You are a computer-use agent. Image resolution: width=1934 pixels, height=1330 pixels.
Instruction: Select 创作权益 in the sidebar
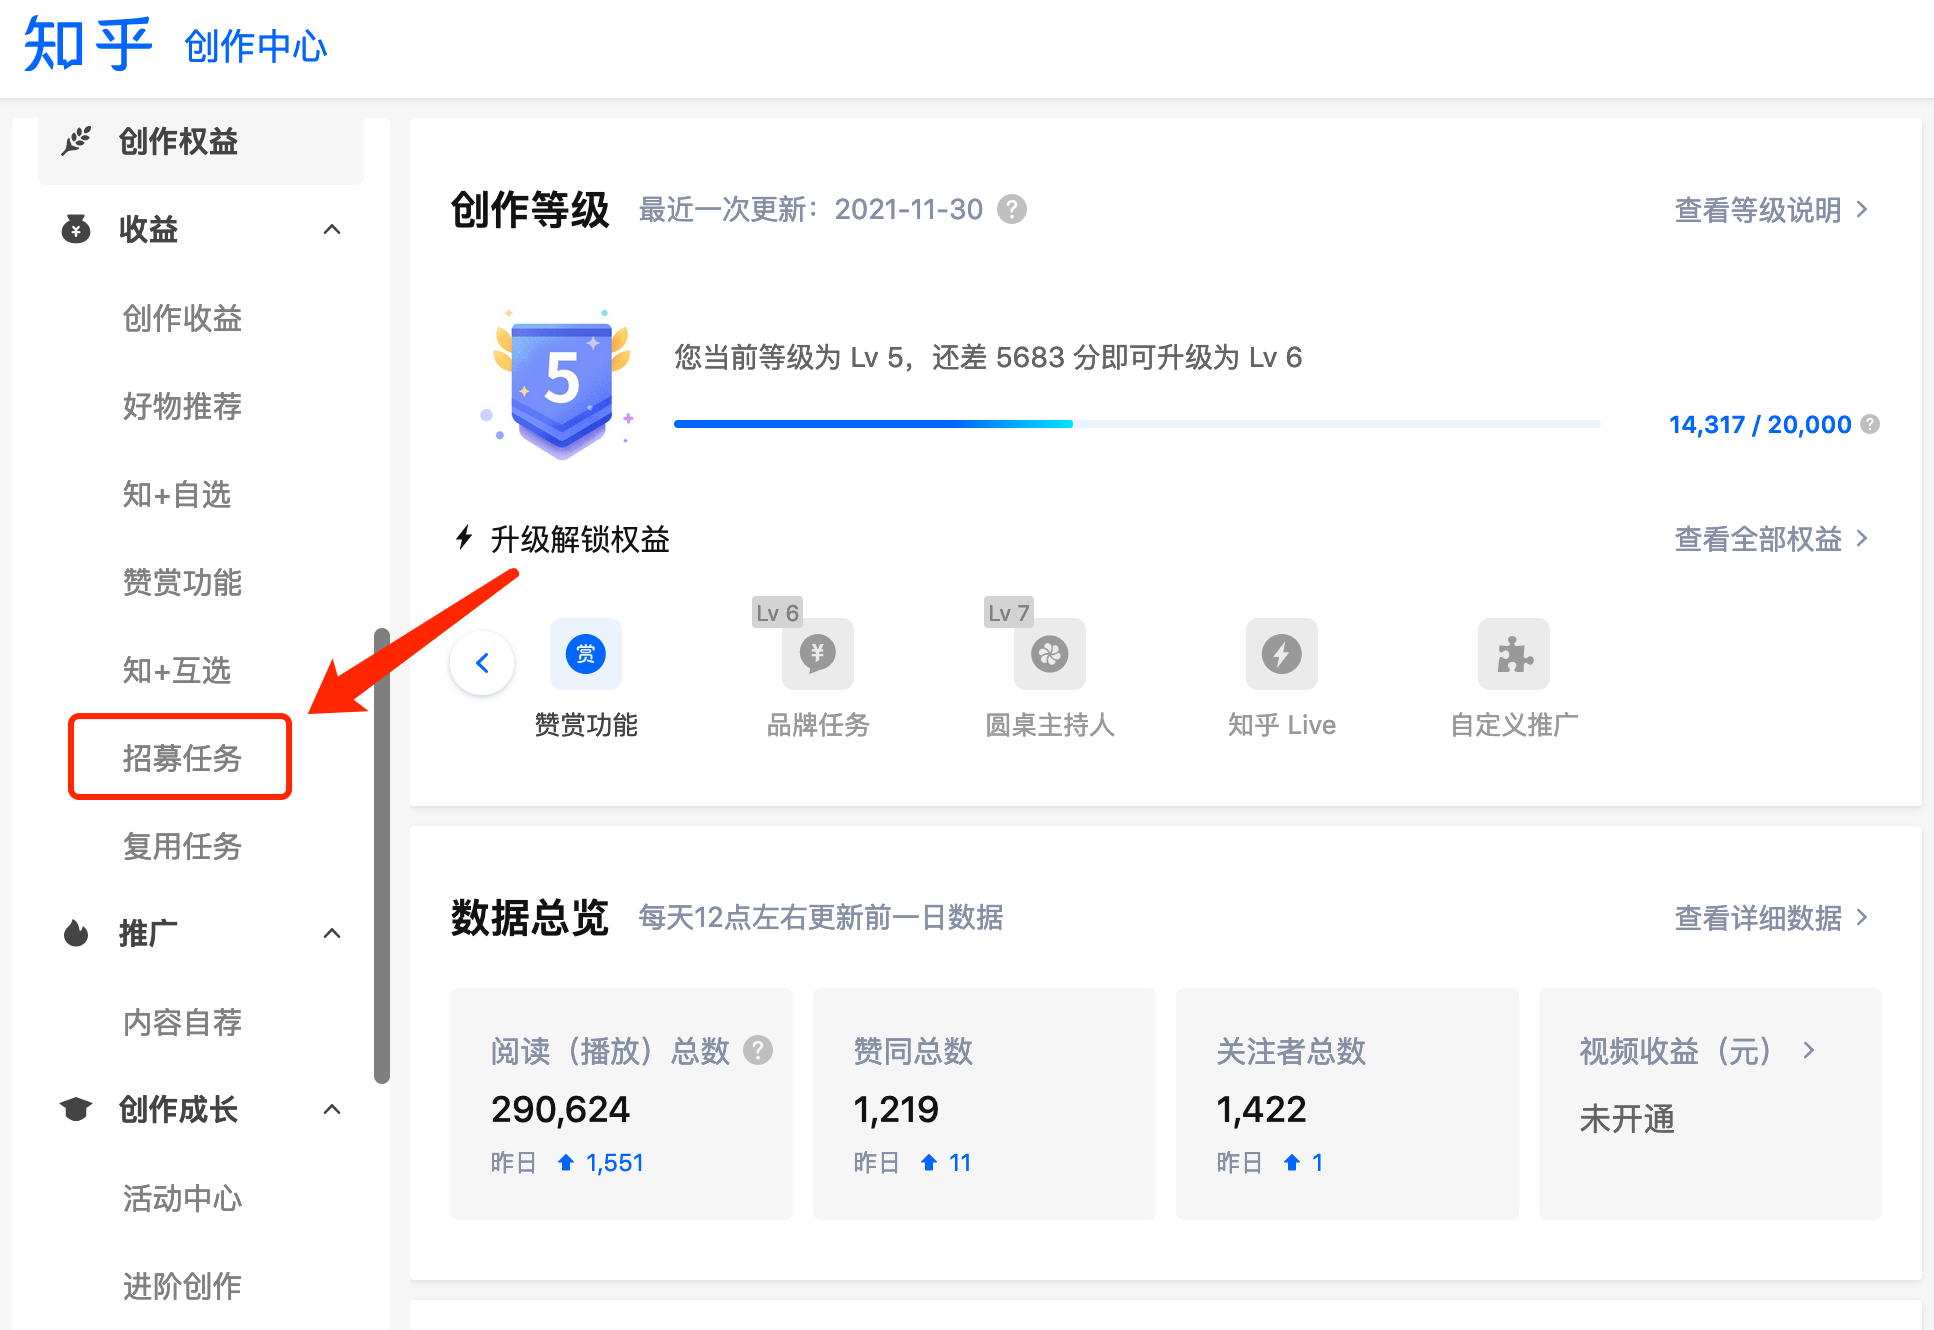[178, 142]
